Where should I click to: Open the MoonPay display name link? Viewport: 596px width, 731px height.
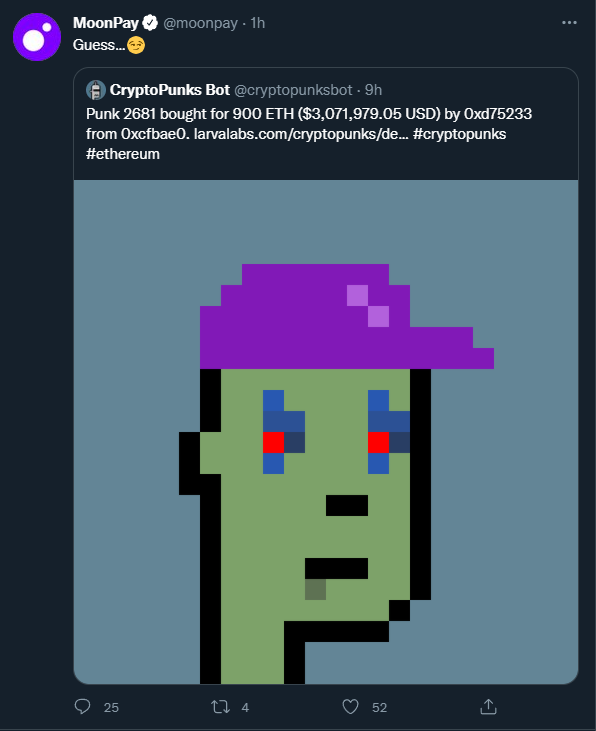coord(106,23)
